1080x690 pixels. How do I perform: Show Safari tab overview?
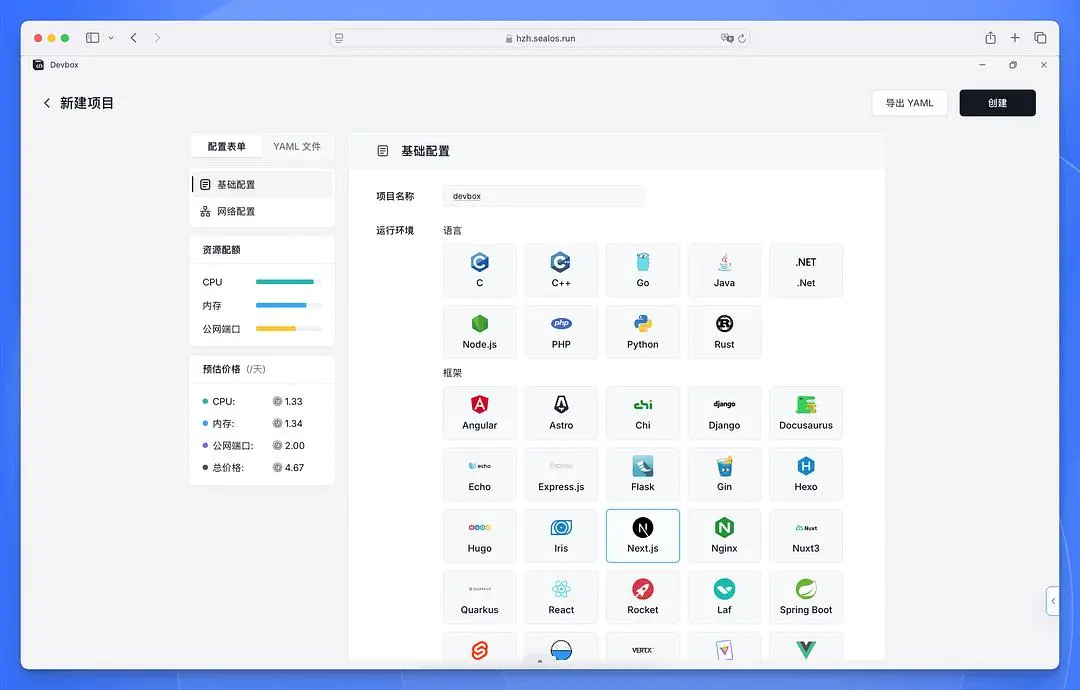click(x=1040, y=38)
